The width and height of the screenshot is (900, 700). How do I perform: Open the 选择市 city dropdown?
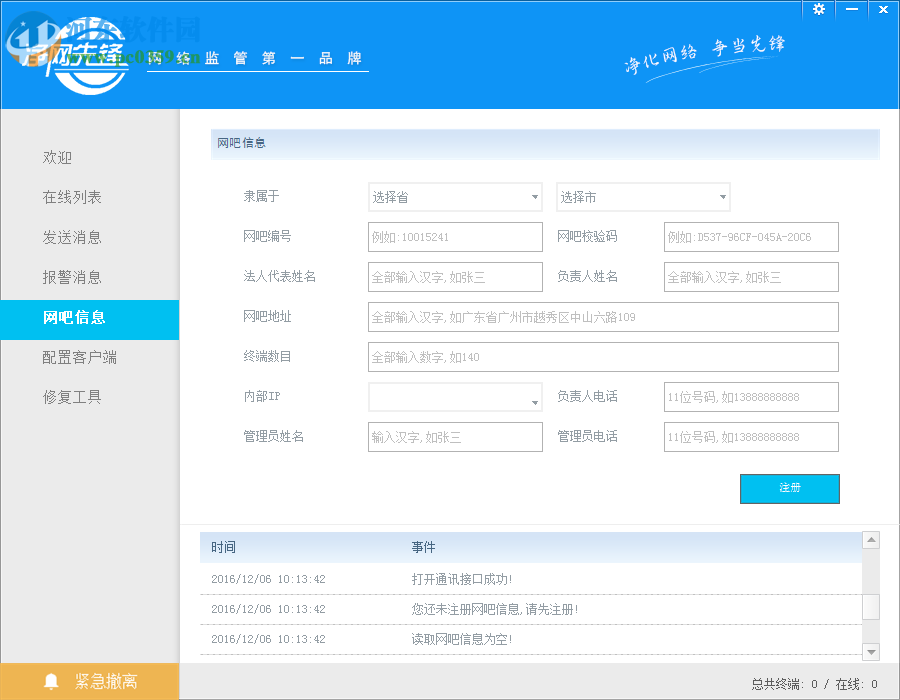coord(643,197)
